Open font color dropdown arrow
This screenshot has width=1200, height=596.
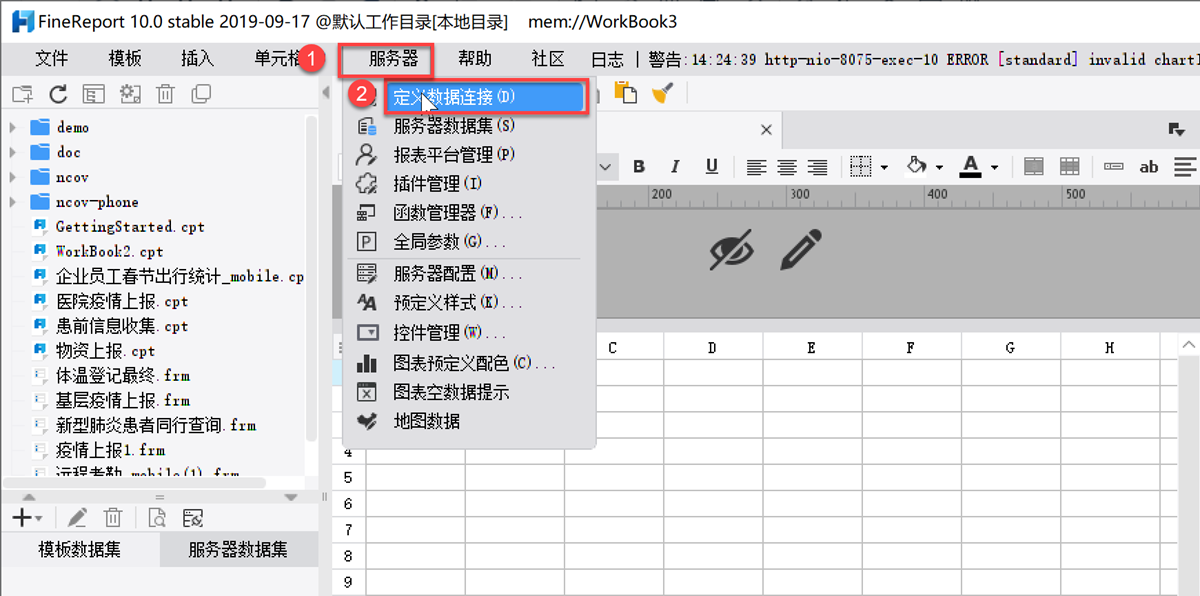(994, 168)
